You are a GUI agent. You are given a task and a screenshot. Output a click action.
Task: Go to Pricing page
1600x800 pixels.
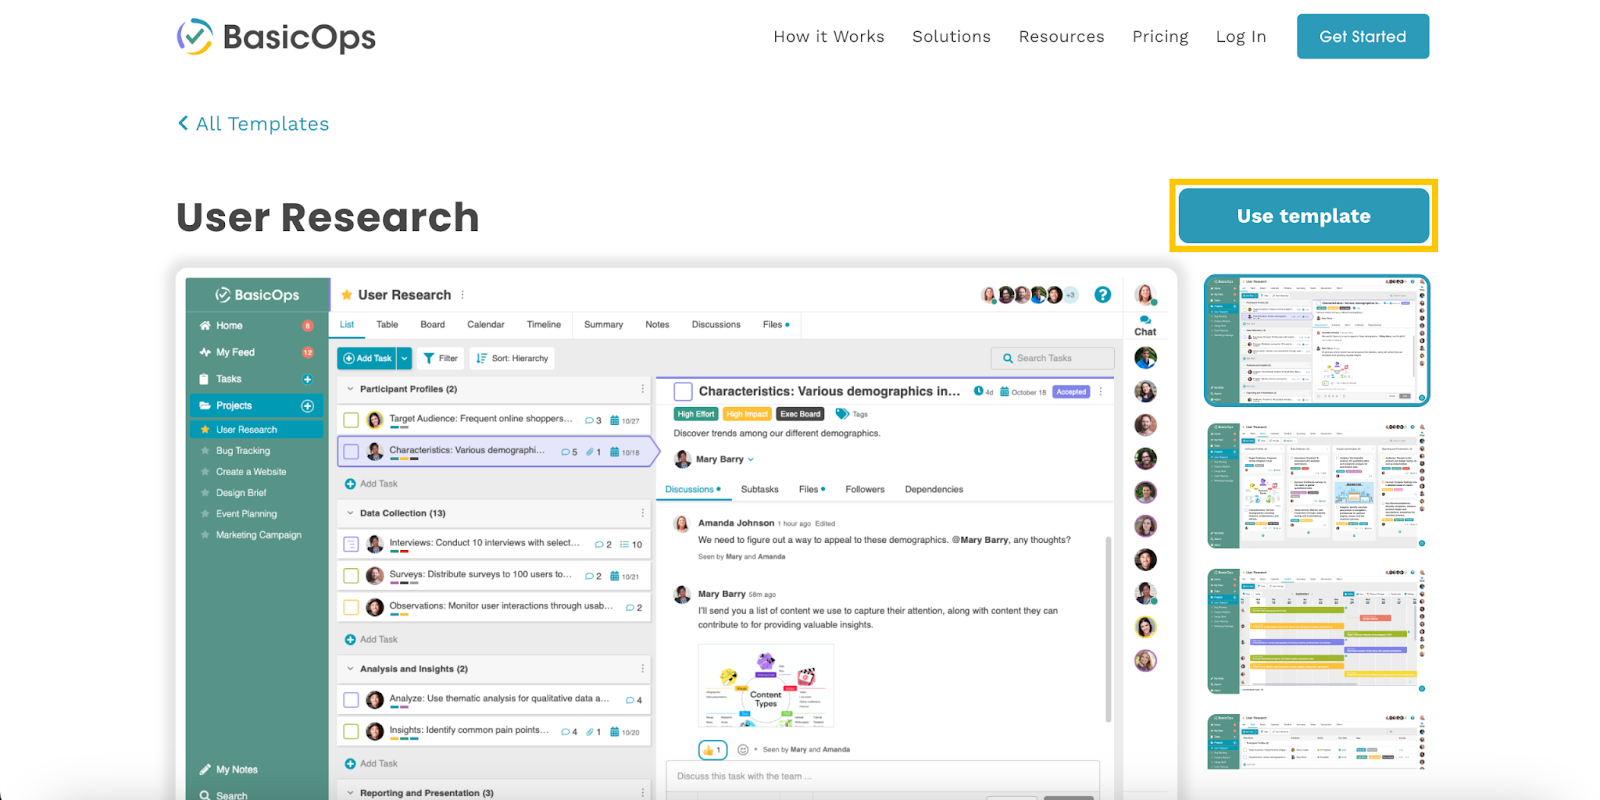click(x=1160, y=37)
